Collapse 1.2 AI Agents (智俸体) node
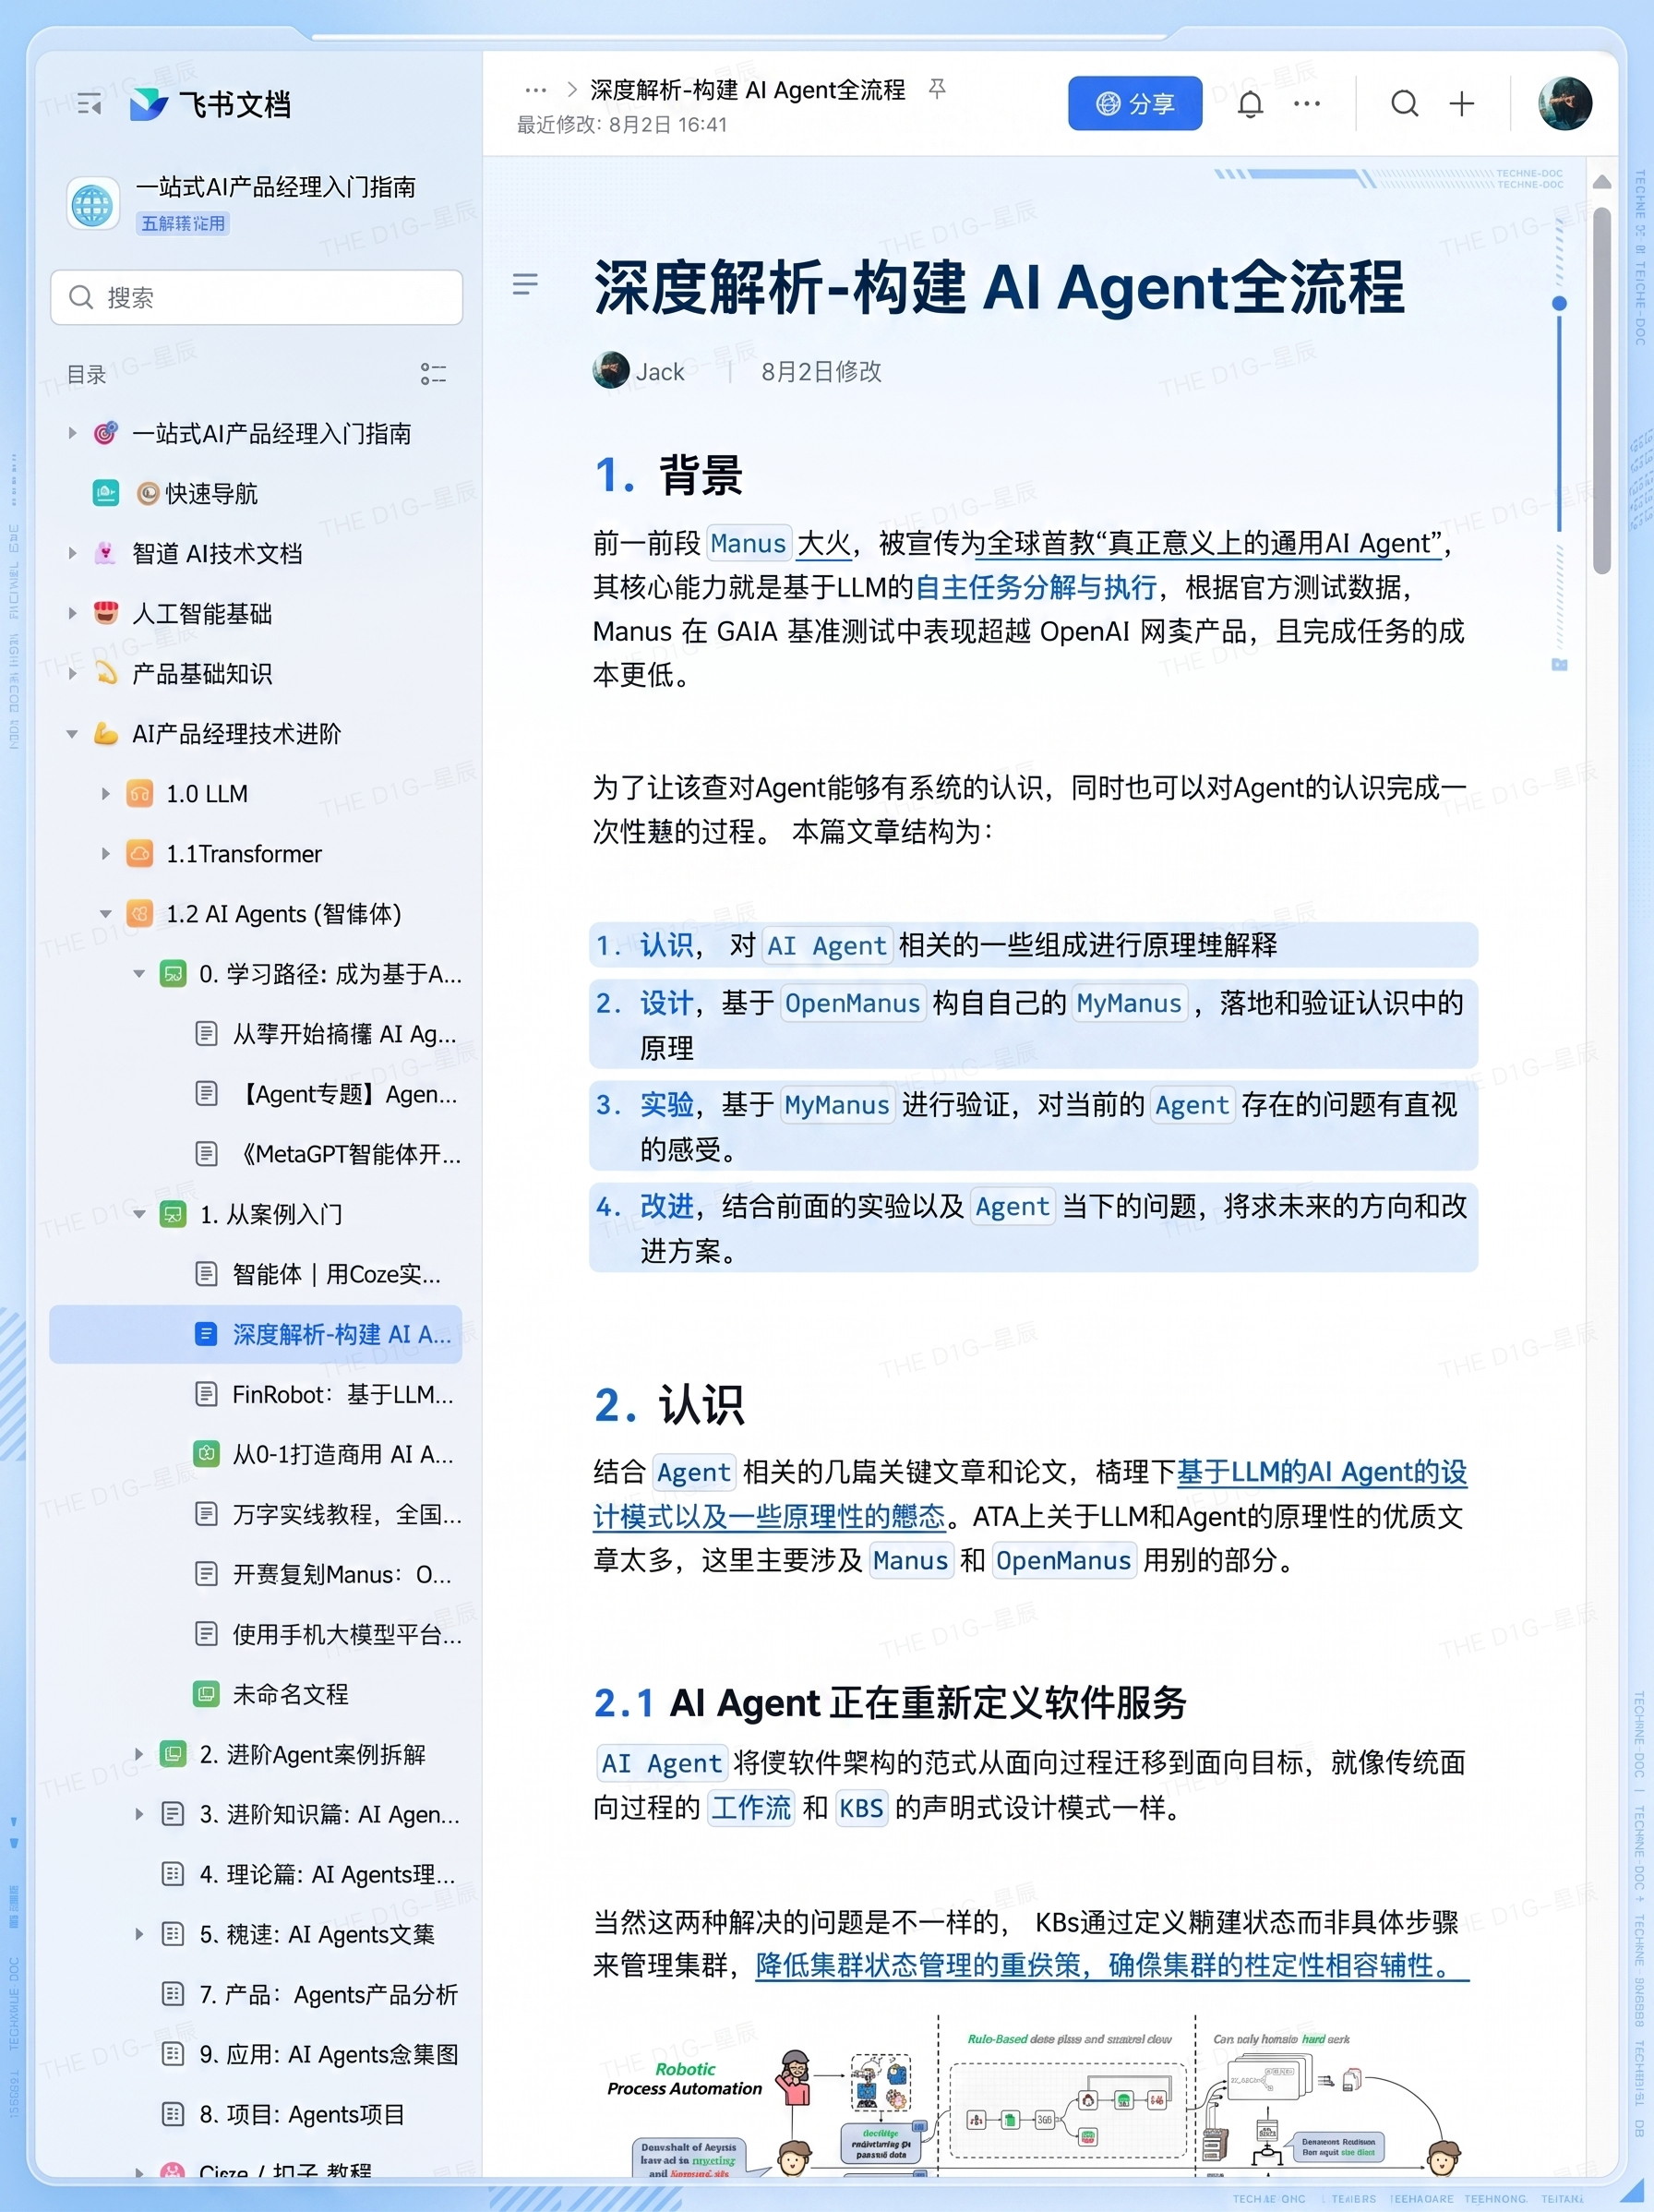The height and width of the screenshot is (2212, 1654). pyautogui.click(x=106, y=913)
